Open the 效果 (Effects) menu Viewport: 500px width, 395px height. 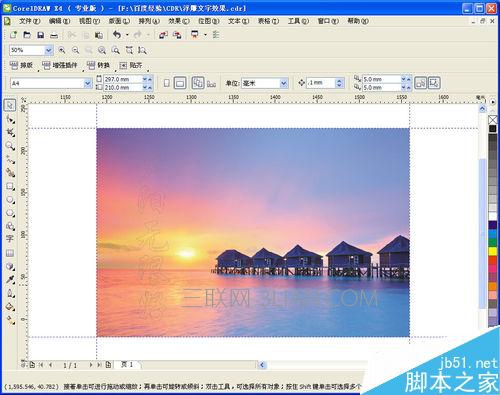click(x=179, y=21)
